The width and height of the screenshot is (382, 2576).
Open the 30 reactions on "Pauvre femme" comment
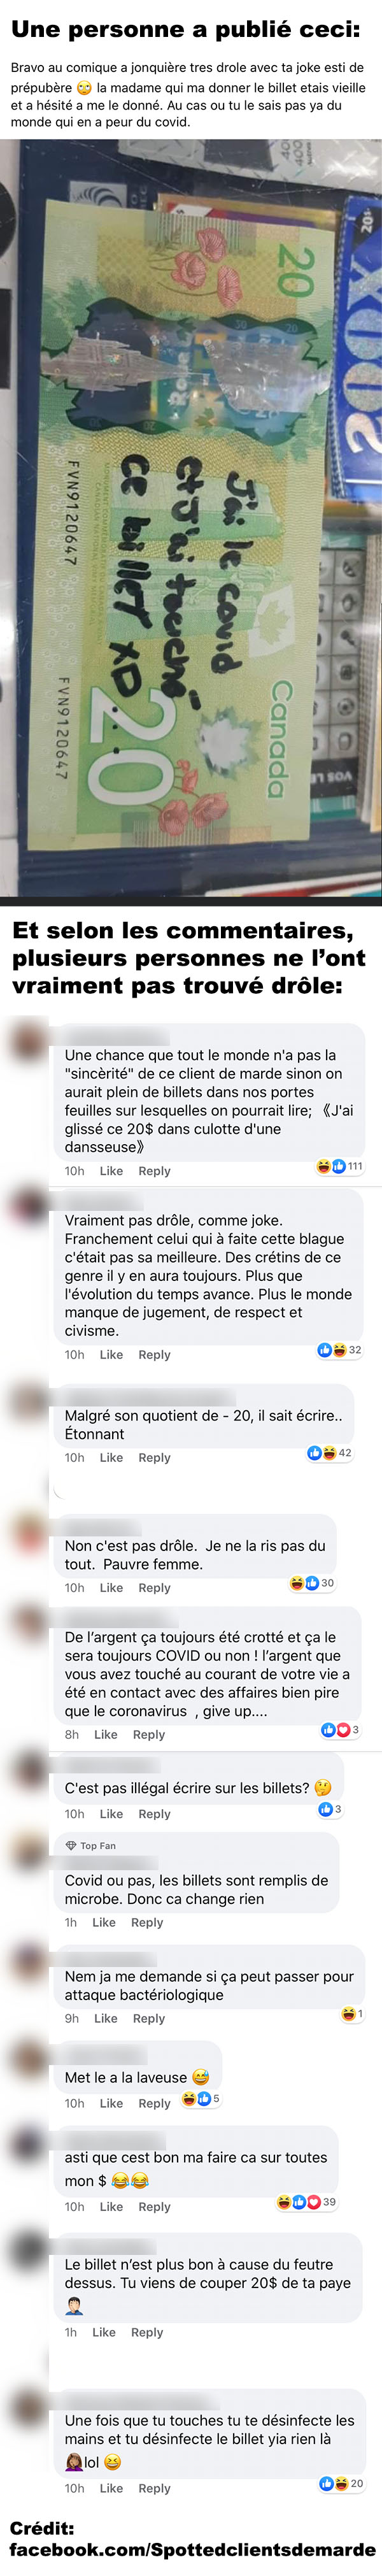tap(312, 1583)
